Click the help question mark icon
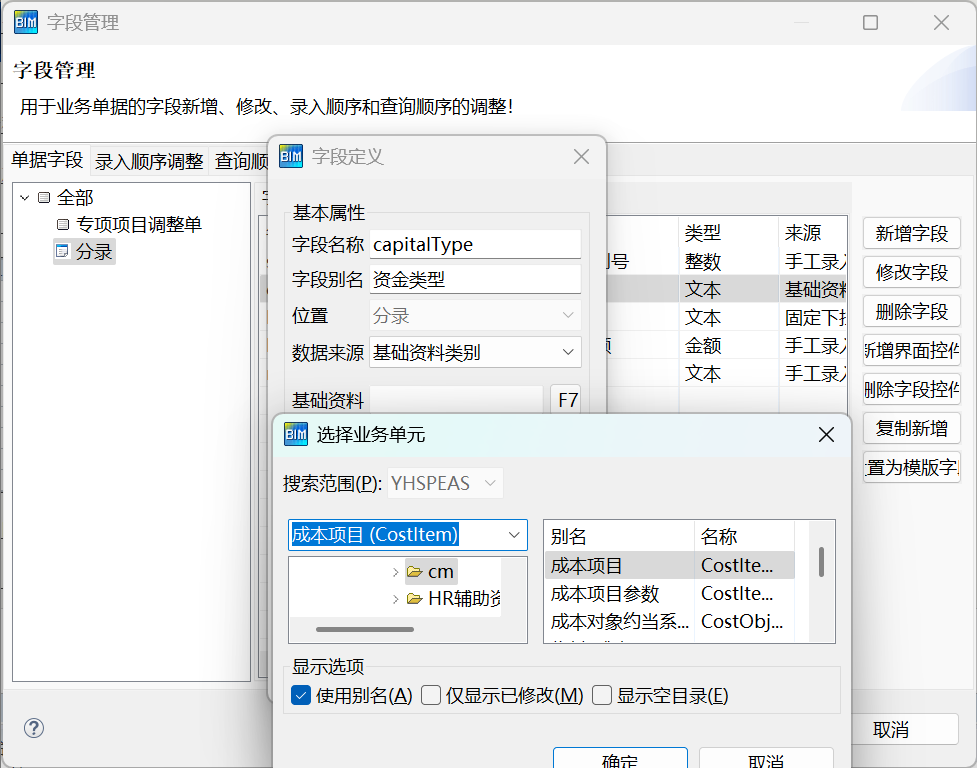Image resolution: width=977 pixels, height=768 pixels. [34, 728]
